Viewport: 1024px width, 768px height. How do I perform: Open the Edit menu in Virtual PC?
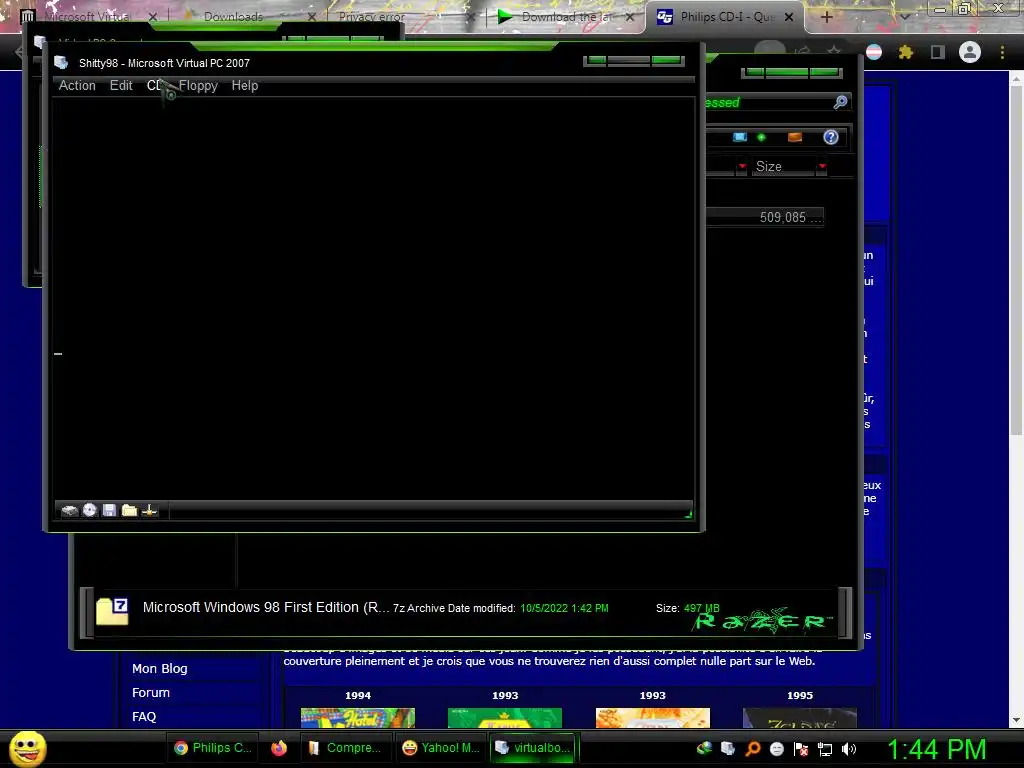121,86
